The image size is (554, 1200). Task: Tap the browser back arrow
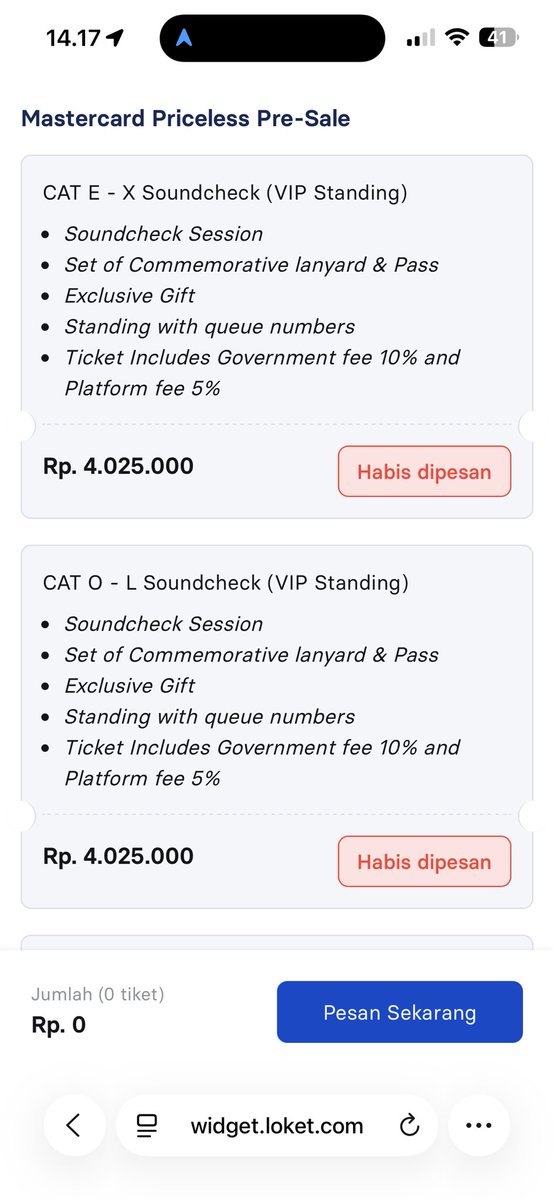click(73, 1125)
